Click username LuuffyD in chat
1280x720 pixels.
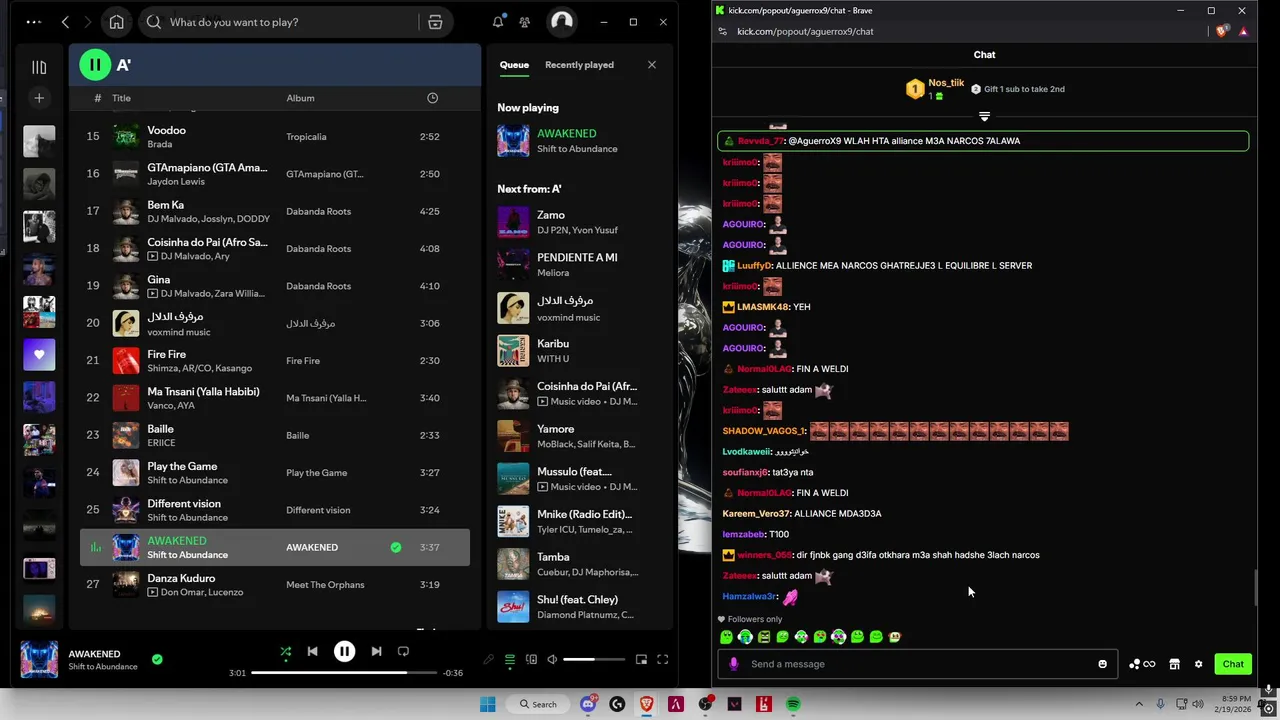coord(754,266)
